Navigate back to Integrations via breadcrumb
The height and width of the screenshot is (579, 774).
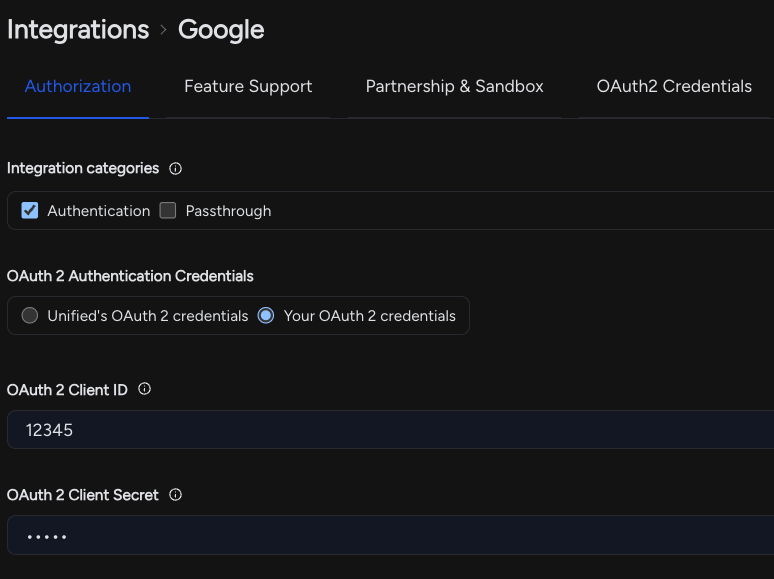click(78, 30)
